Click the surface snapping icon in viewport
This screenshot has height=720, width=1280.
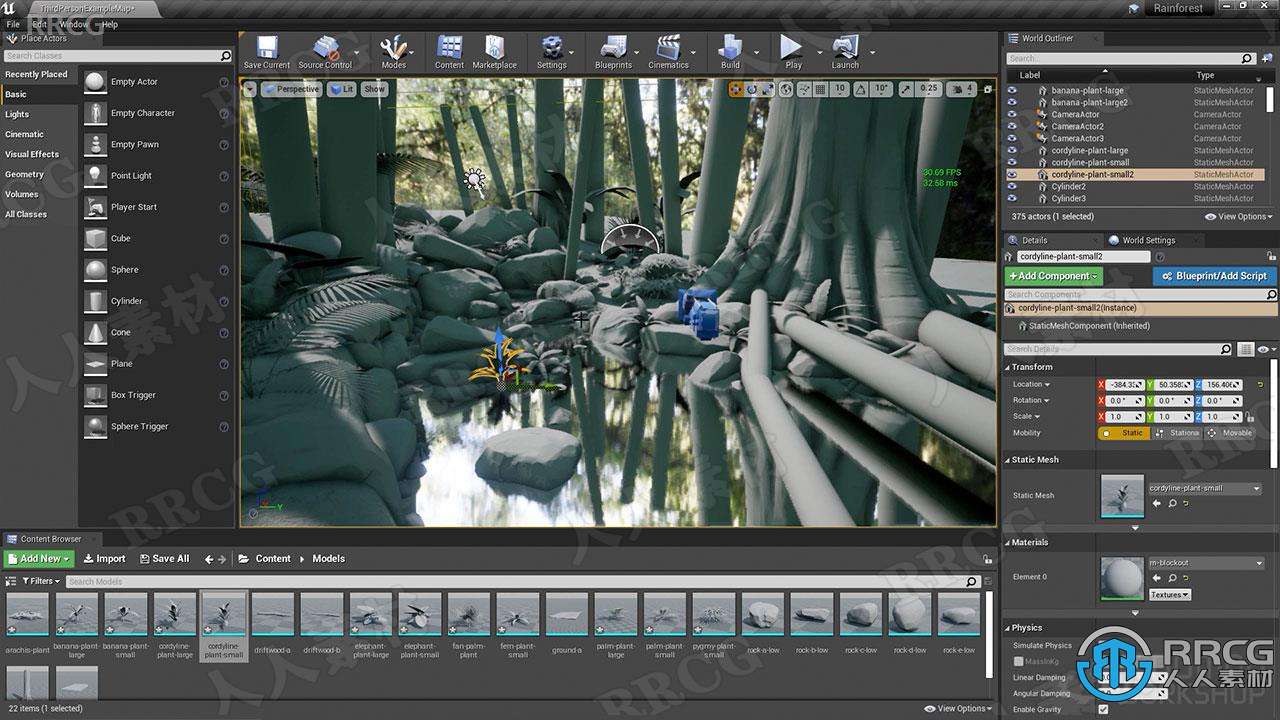pyautogui.click(x=803, y=89)
